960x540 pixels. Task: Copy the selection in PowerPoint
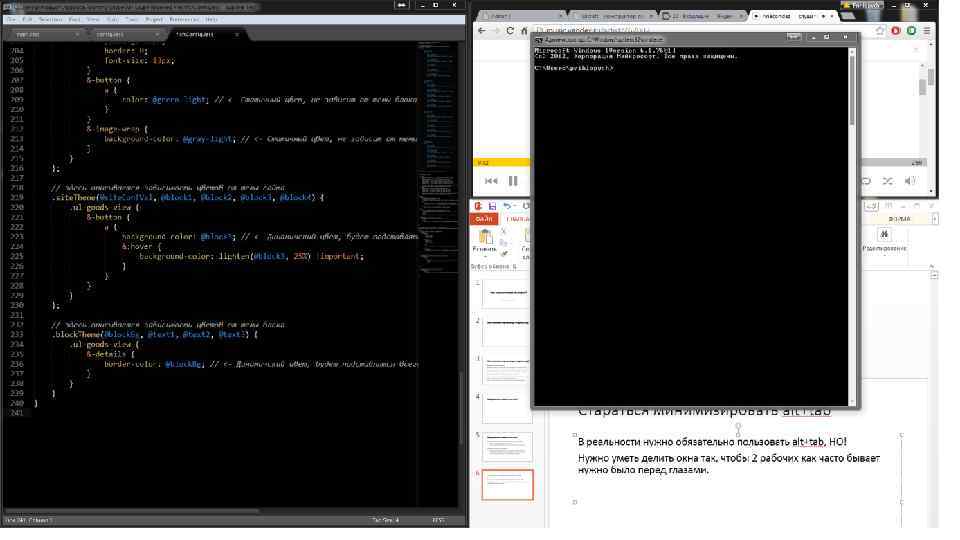504,242
